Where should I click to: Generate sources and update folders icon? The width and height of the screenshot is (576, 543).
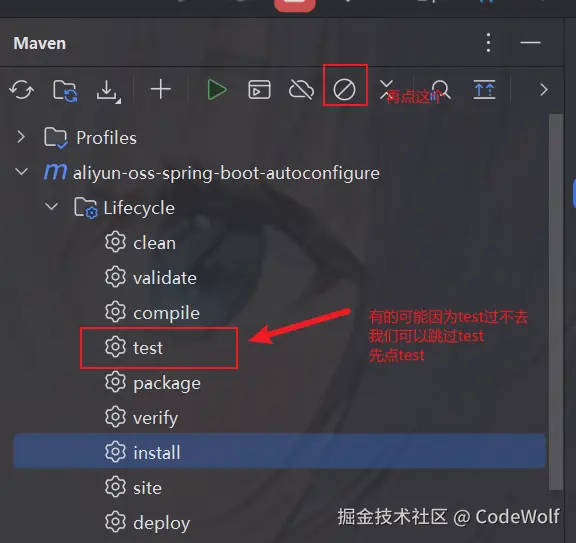pyautogui.click(x=65, y=90)
